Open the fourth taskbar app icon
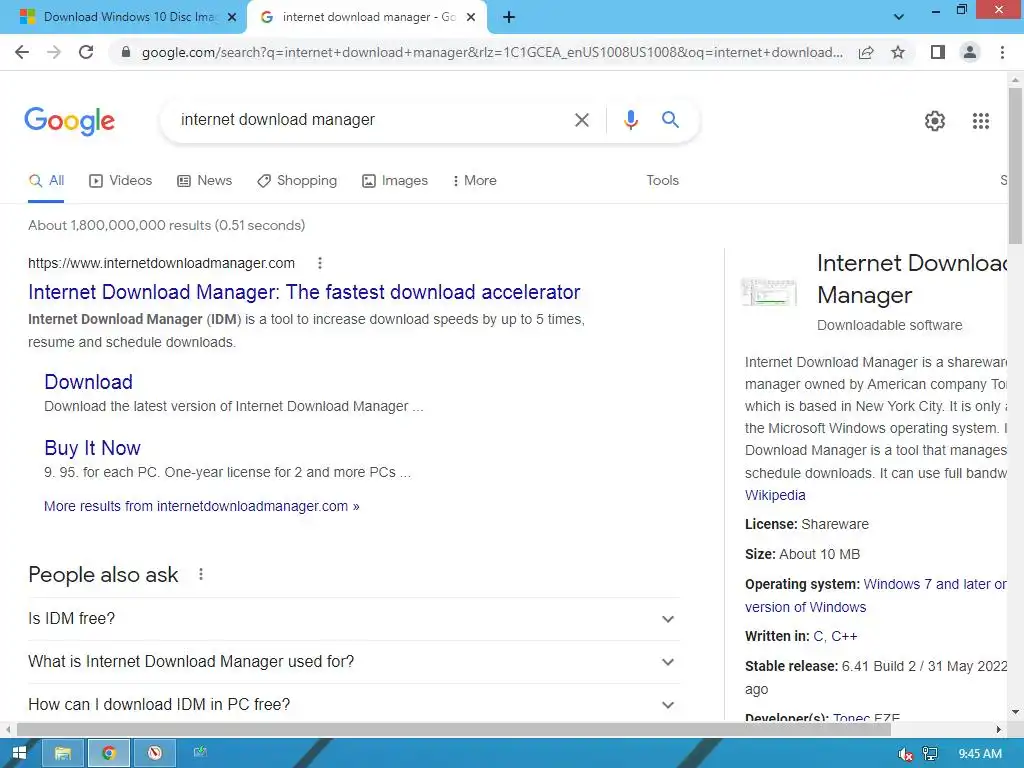The height and width of the screenshot is (768, 1024). 200,753
